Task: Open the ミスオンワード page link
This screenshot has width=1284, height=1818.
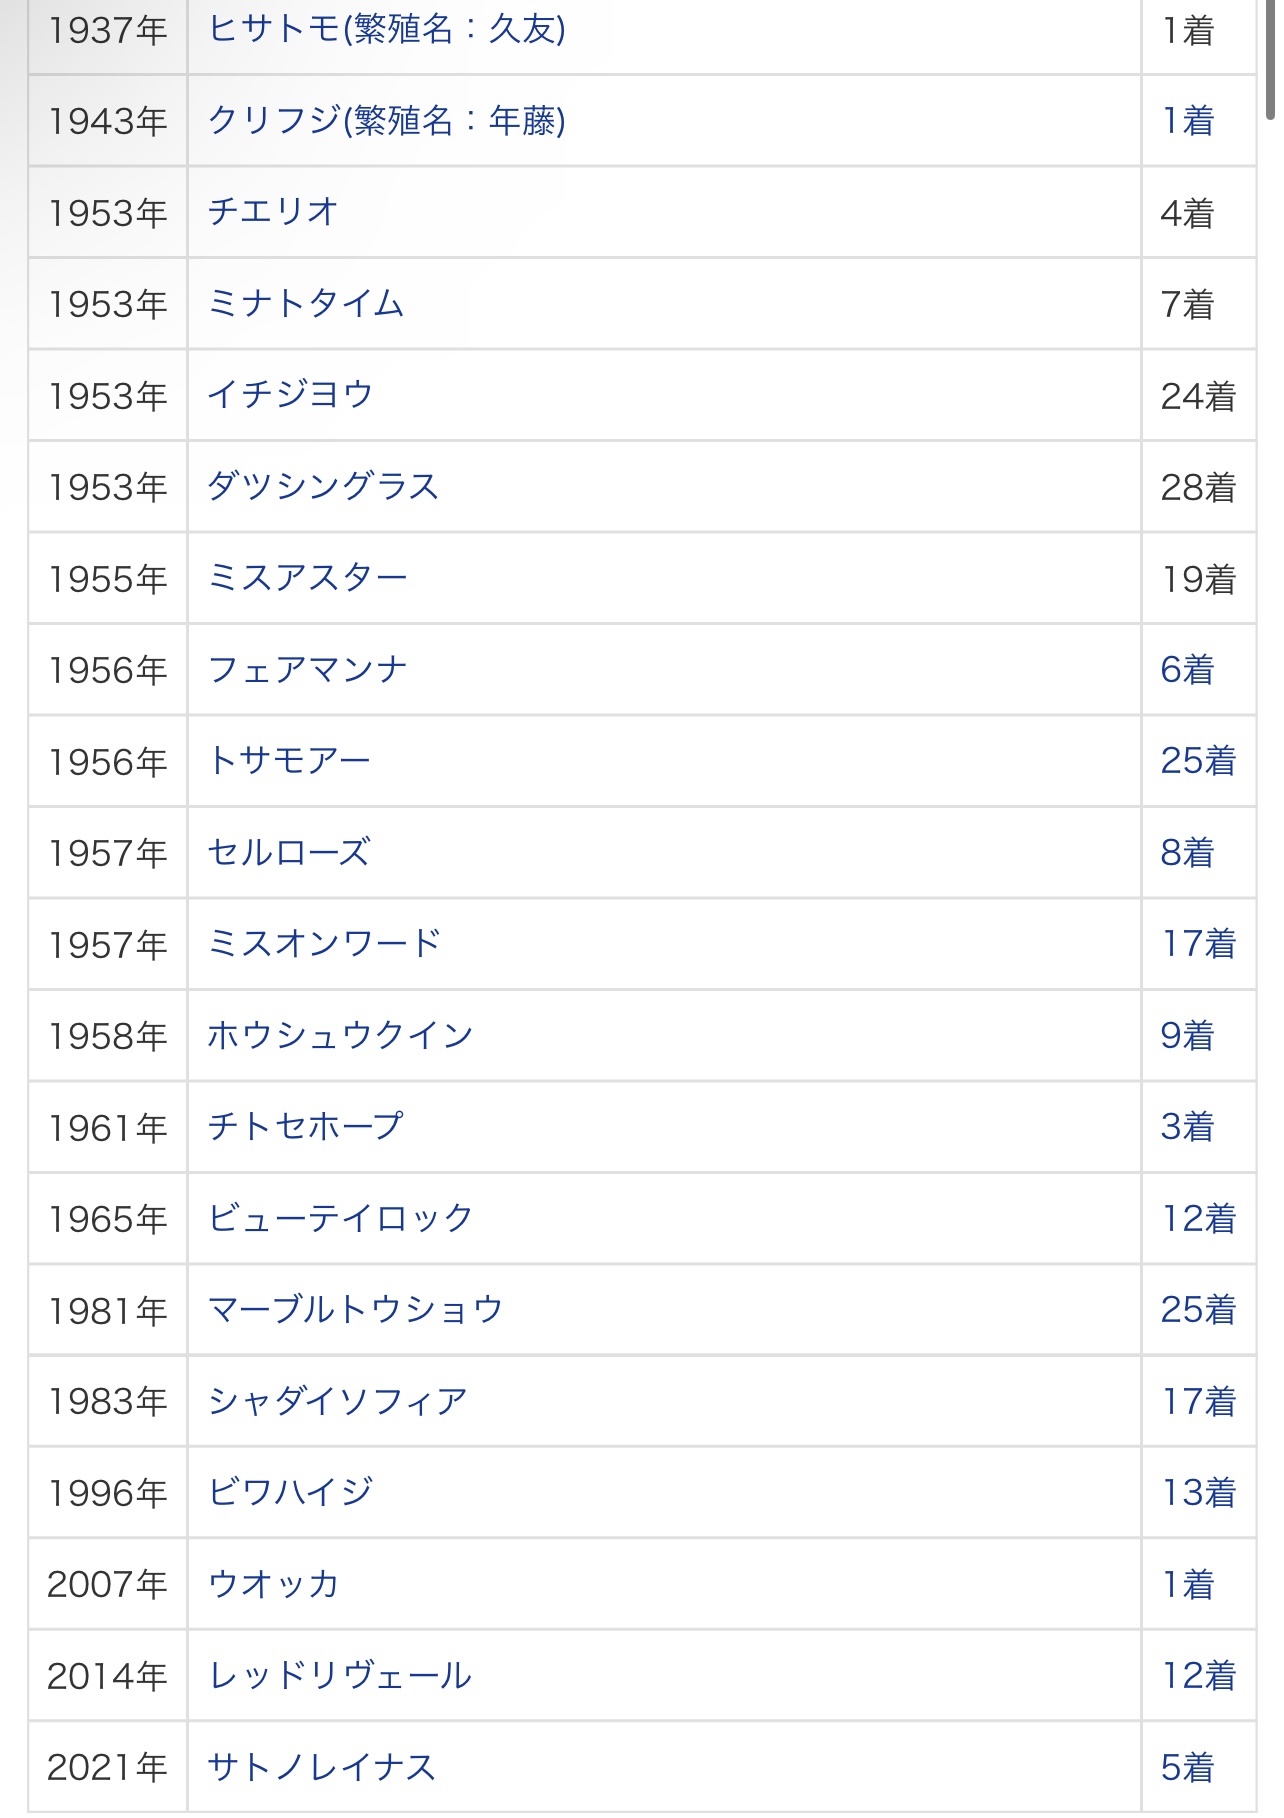Action: point(324,944)
